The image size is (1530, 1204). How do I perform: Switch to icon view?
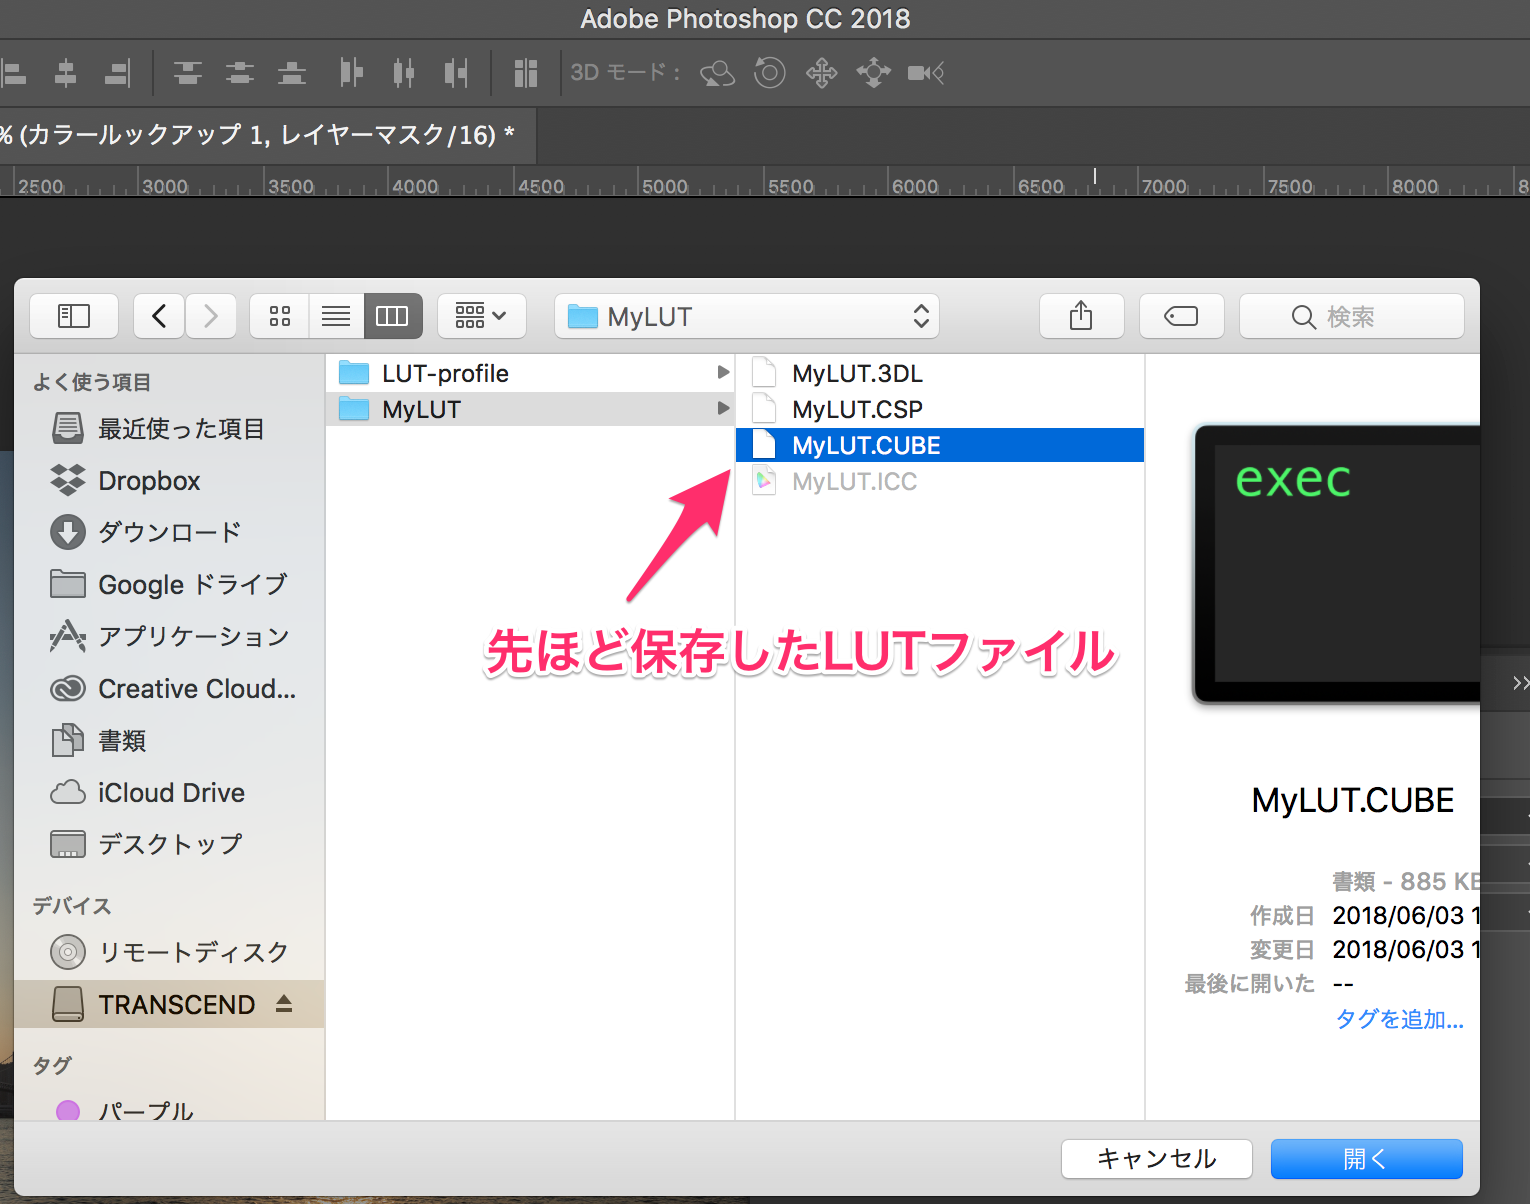[280, 317]
